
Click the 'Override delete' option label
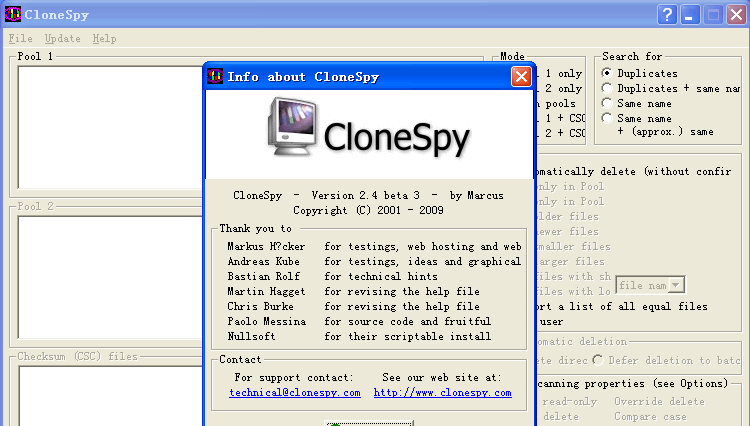tap(659, 402)
